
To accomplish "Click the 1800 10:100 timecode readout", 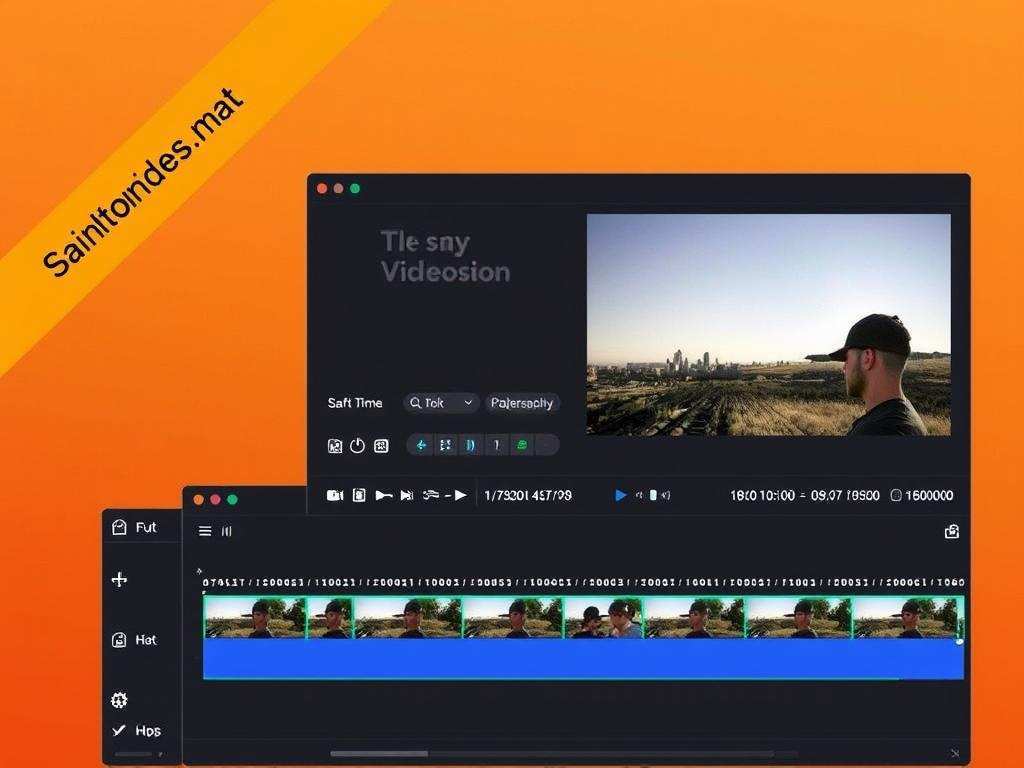I will pos(762,496).
